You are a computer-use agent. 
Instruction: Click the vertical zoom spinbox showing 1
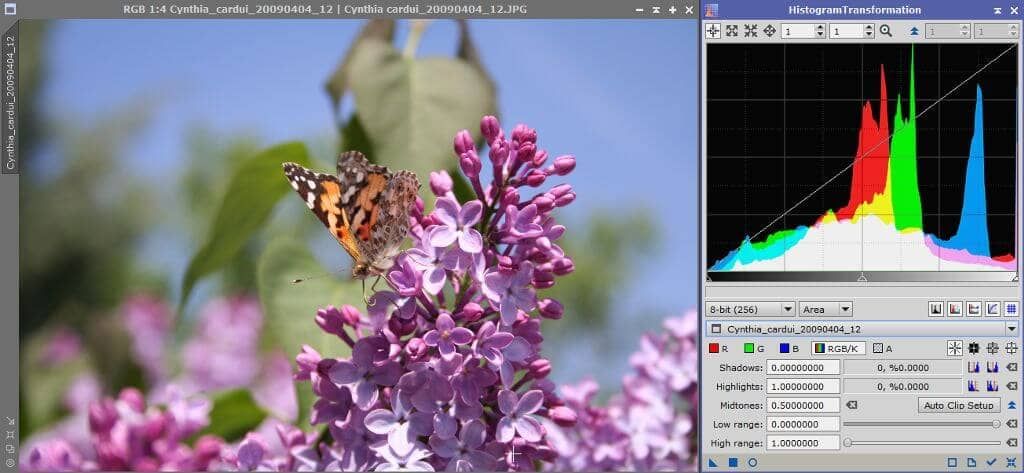tap(852, 31)
